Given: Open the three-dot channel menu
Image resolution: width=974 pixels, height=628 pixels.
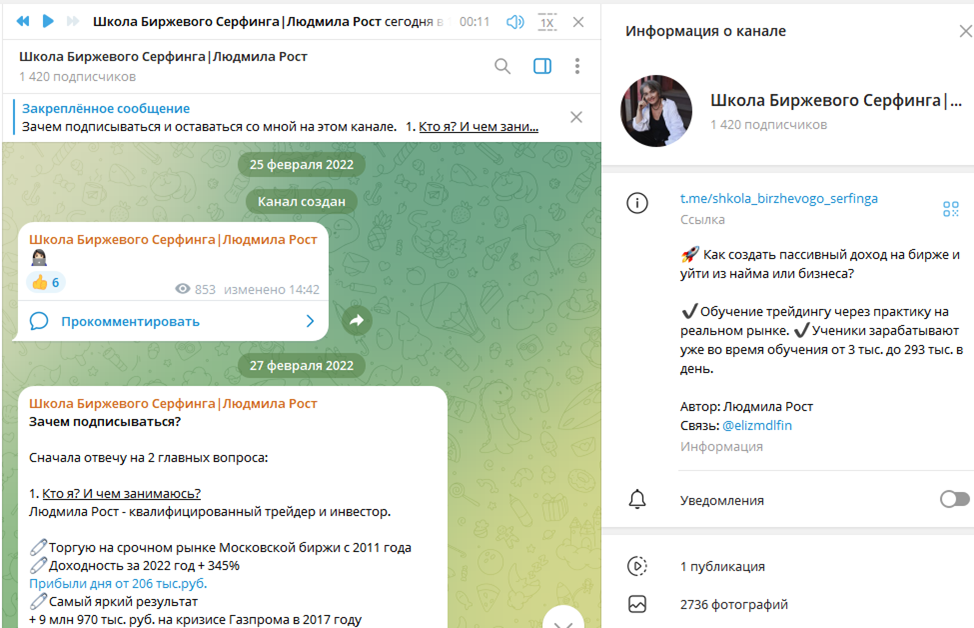Looking at the screenshot, I should click(577, 66).
